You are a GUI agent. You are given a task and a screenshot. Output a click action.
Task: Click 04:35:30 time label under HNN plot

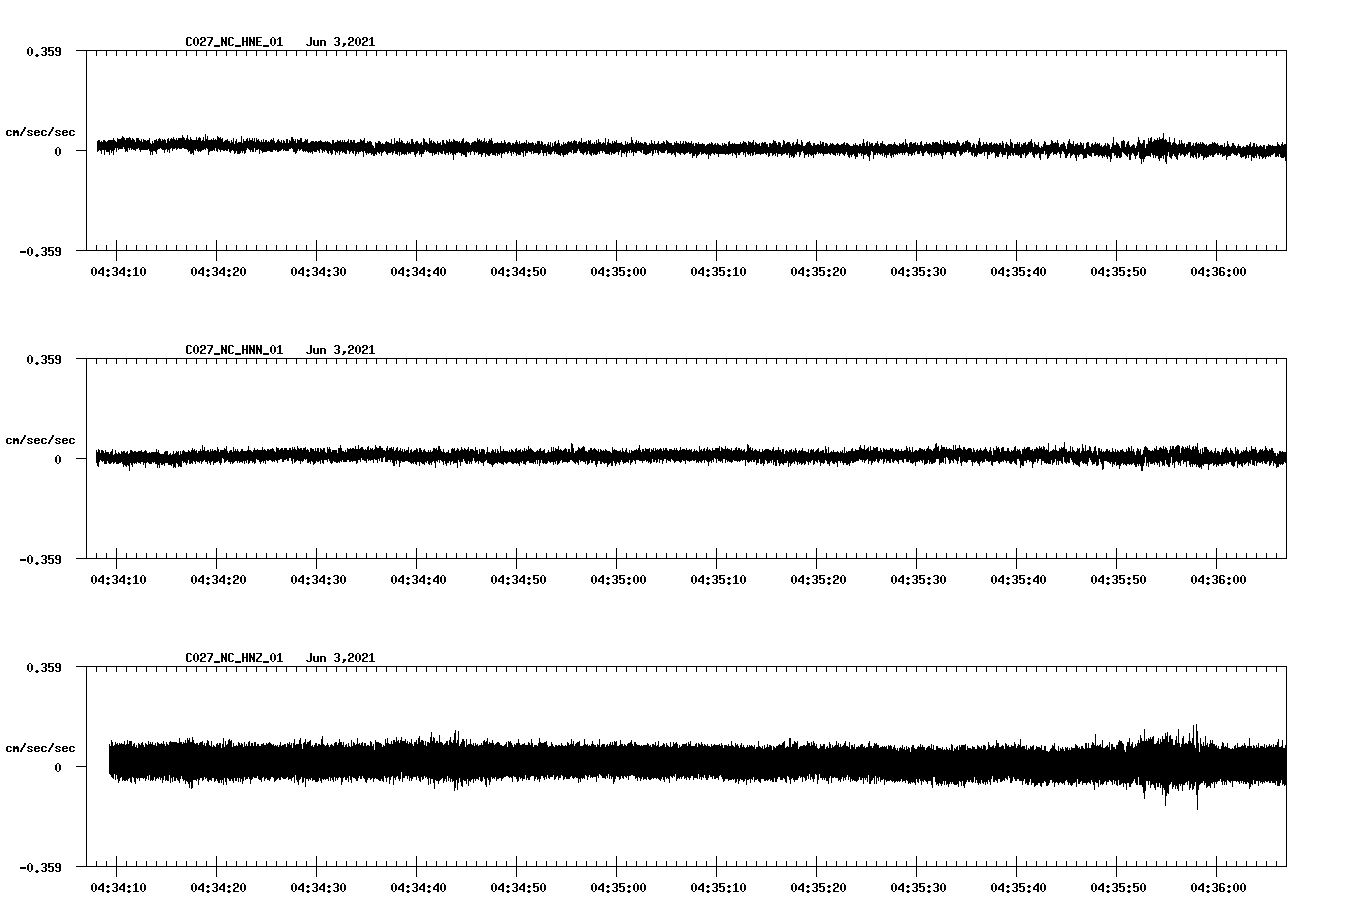918,580
